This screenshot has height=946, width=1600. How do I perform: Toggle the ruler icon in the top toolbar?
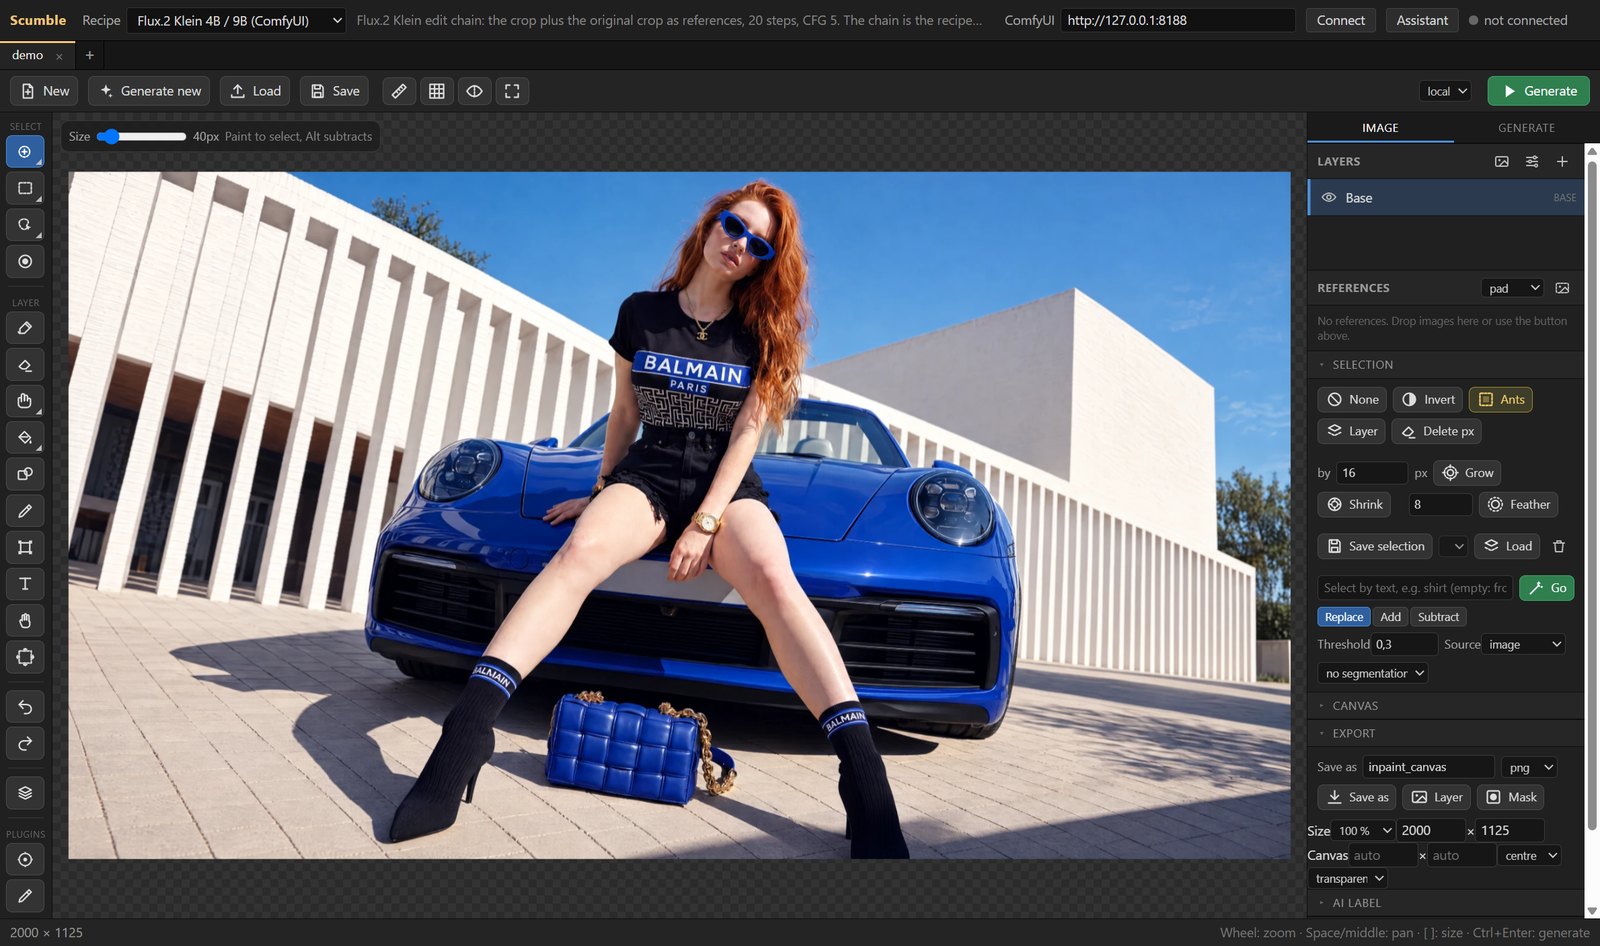(x=399, y=91)
